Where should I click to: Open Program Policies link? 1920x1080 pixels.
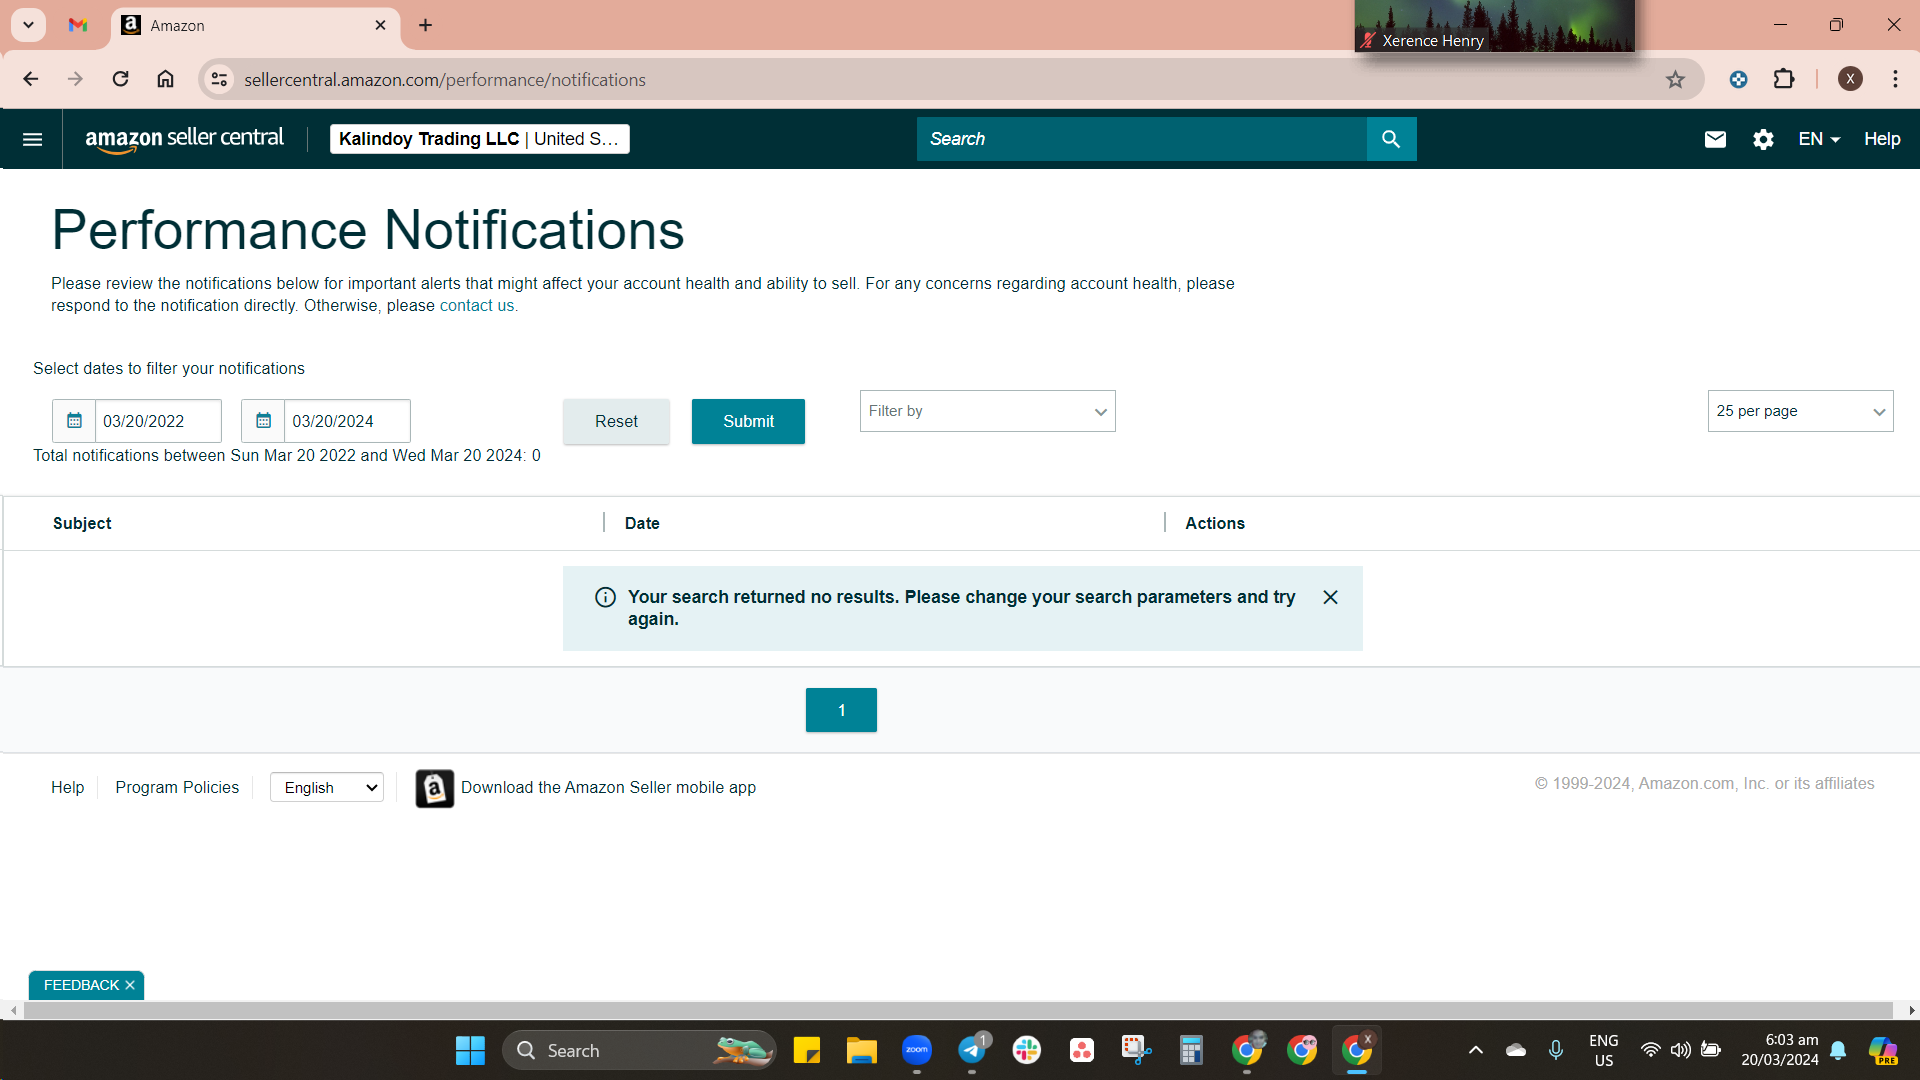[x=177, y=788]
